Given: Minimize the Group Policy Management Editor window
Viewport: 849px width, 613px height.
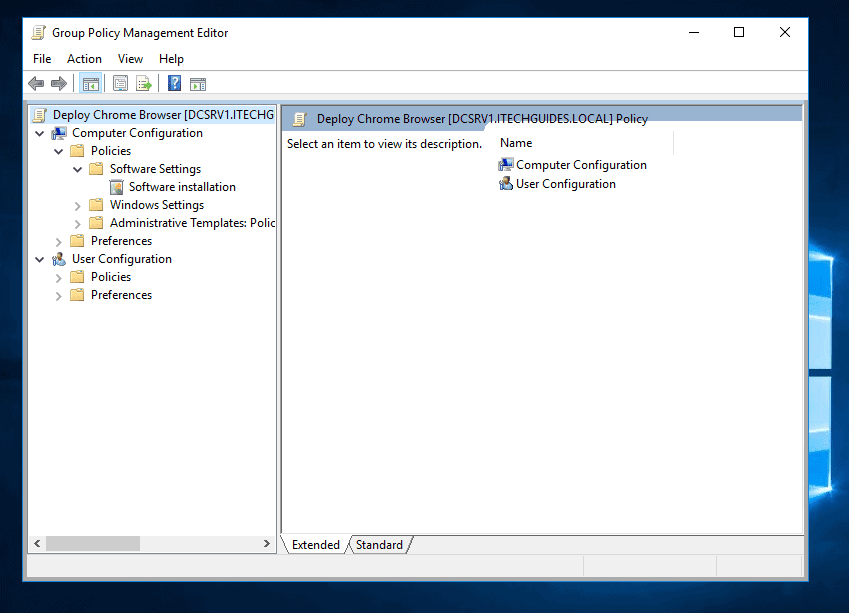Looking at the screenshot, I should [x=694, y=32].
